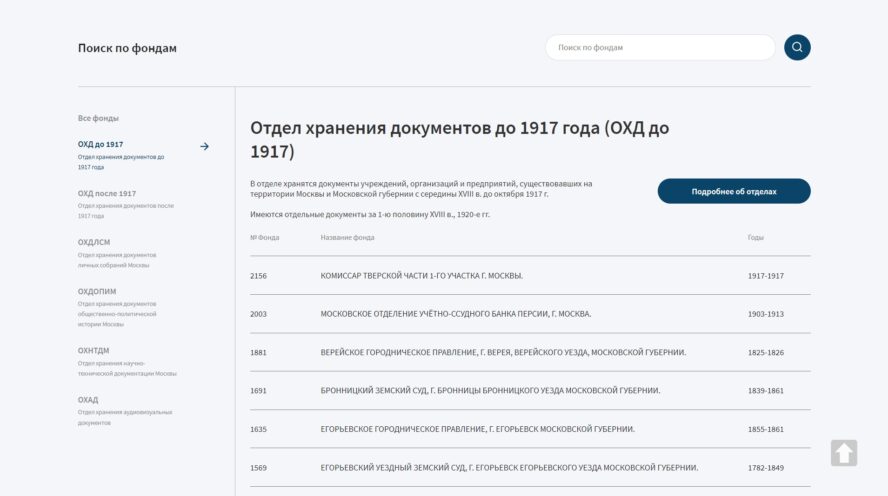Click the years value 1782-1849
The image size is (888, 496).
(766, 468)
